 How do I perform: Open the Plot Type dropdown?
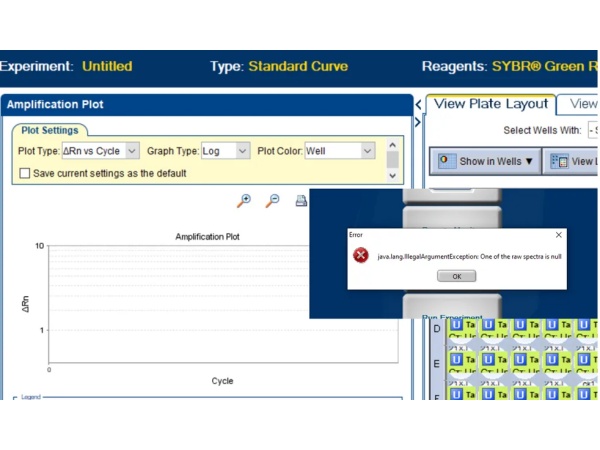click(x=132, y=151)
